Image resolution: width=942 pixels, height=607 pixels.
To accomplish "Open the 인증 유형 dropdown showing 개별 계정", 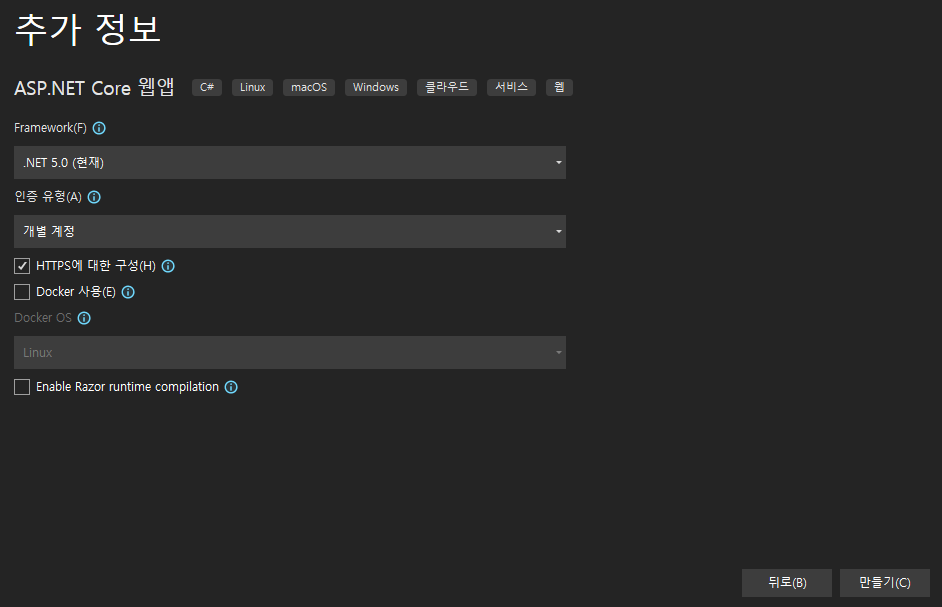I will click(290, 231).
